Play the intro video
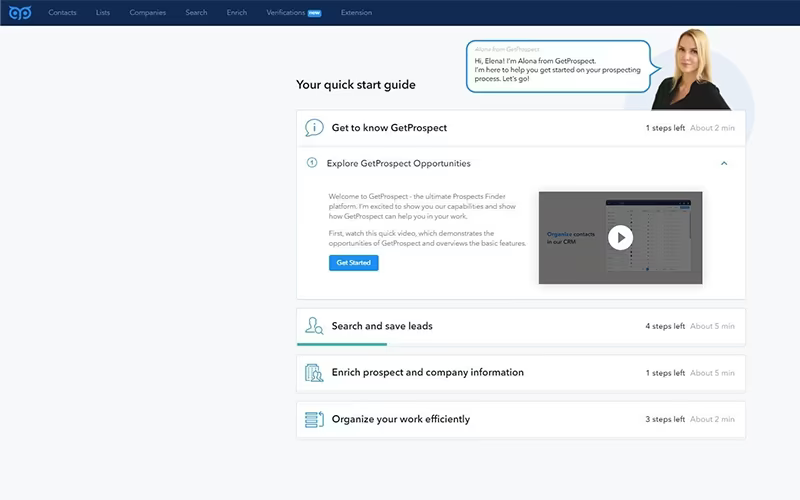Image resolution: width=800 pixels, height=500 pixels. [x=620, y=238]
